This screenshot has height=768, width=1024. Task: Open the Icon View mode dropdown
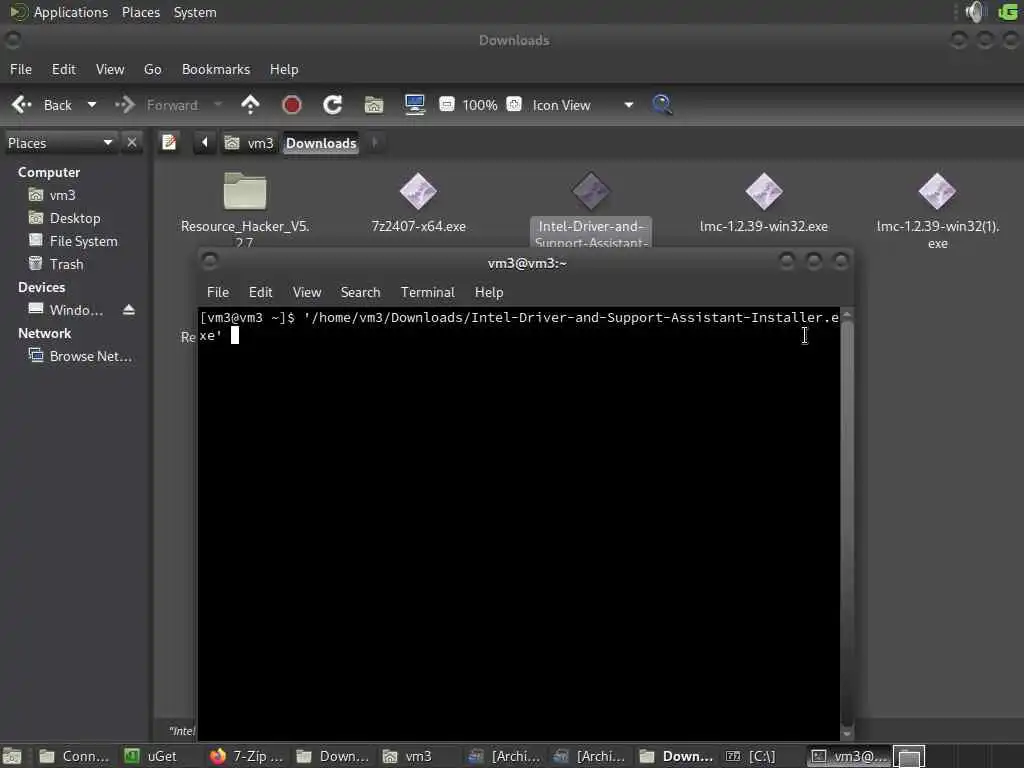point(583,105)
